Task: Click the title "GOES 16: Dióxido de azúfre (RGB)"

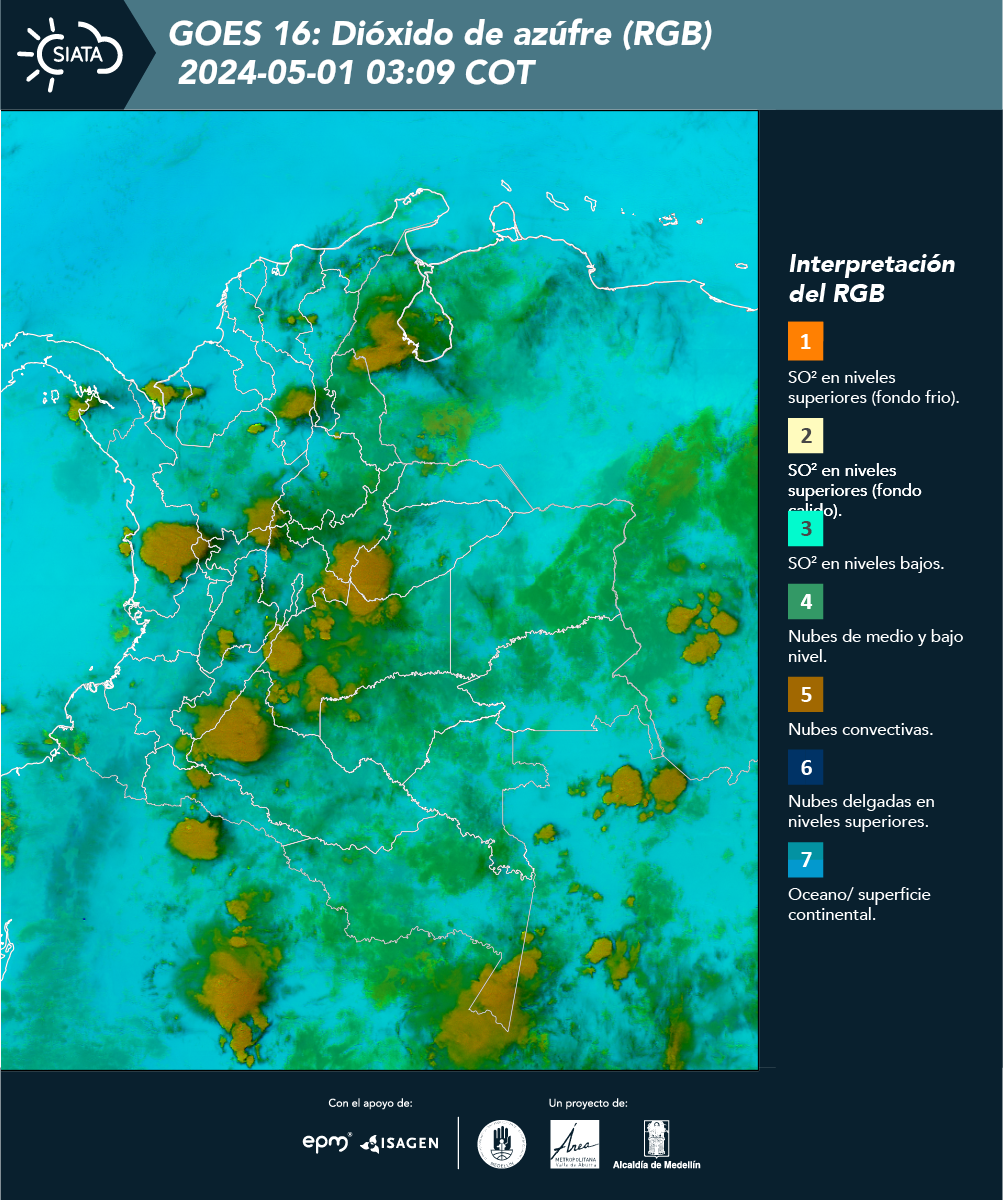Action: pyautogui.click(x=441, y=35)
